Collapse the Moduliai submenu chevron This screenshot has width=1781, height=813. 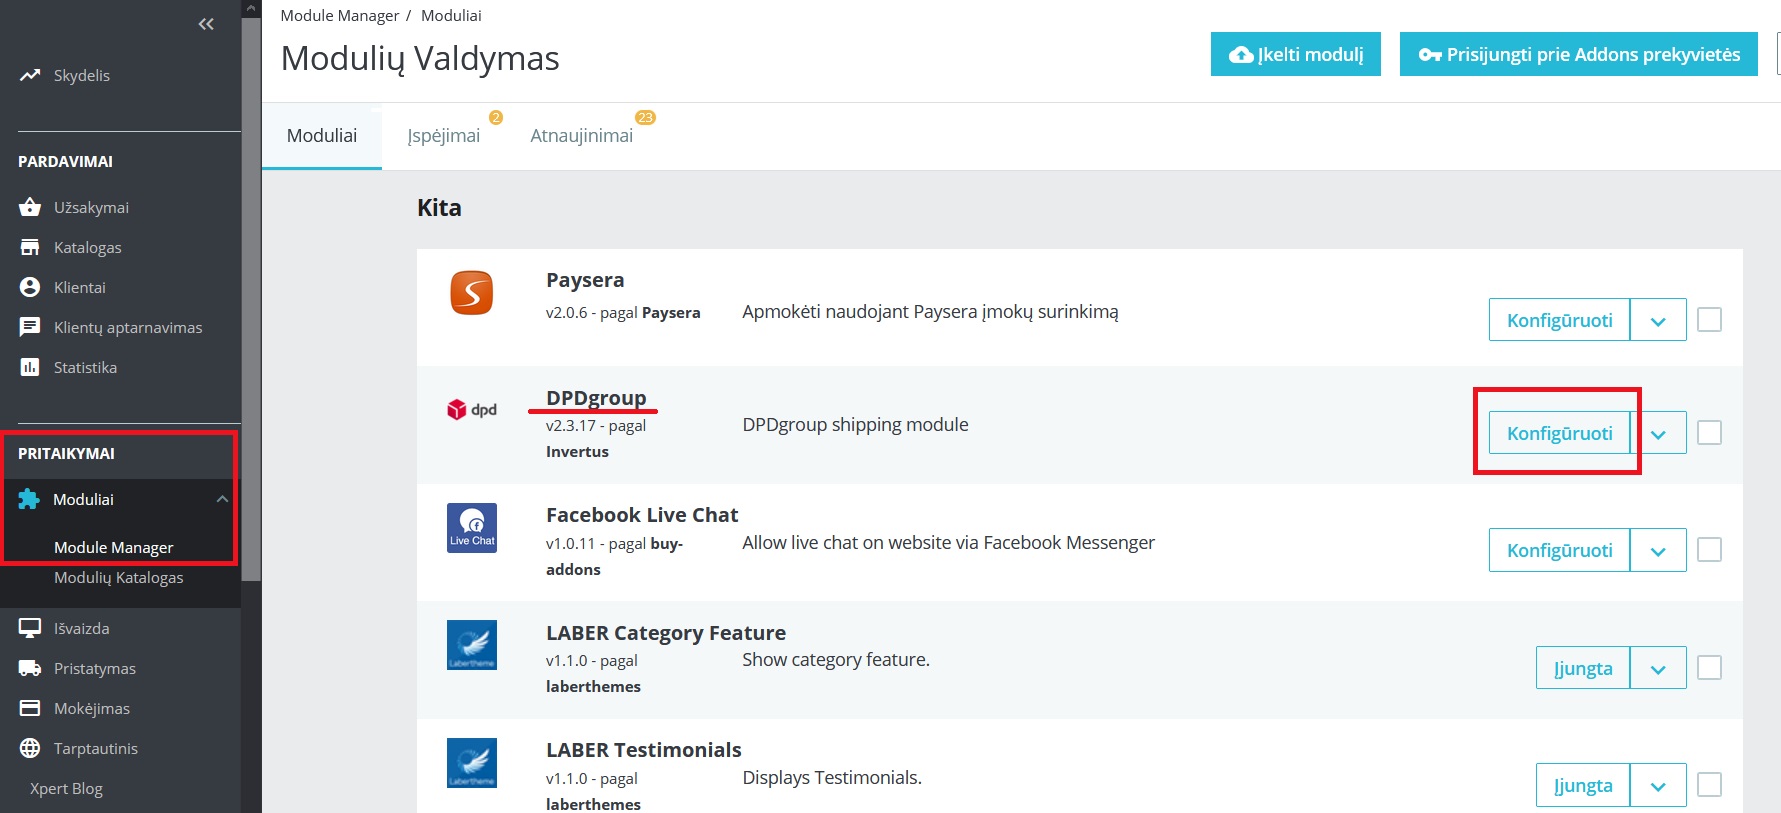click(x=222, y=499)
